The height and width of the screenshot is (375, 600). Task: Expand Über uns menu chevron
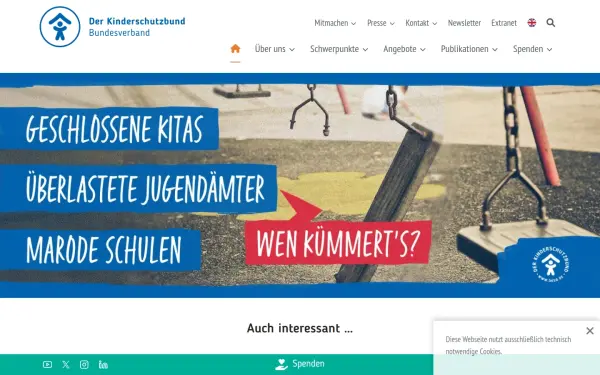[x=292, y=50]
